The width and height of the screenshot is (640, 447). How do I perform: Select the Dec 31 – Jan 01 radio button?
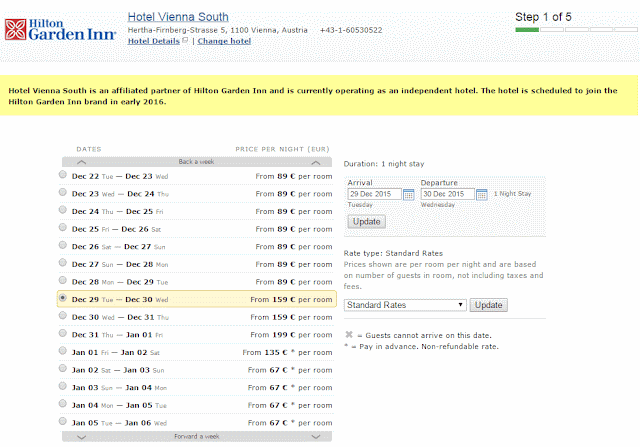62,333
